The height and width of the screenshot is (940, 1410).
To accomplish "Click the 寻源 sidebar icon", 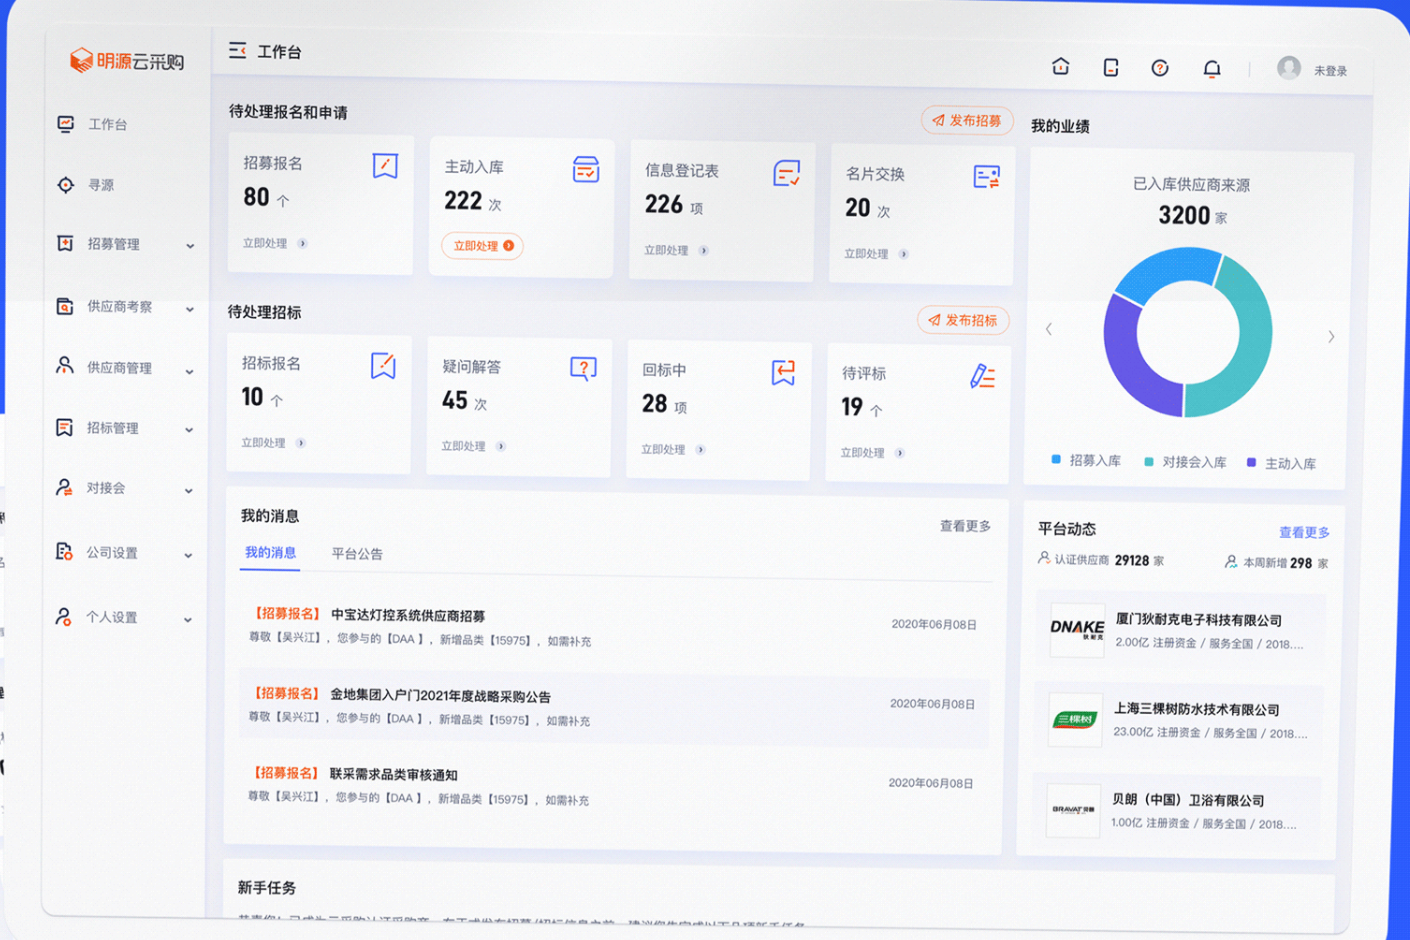I will [x=66, y=185].
